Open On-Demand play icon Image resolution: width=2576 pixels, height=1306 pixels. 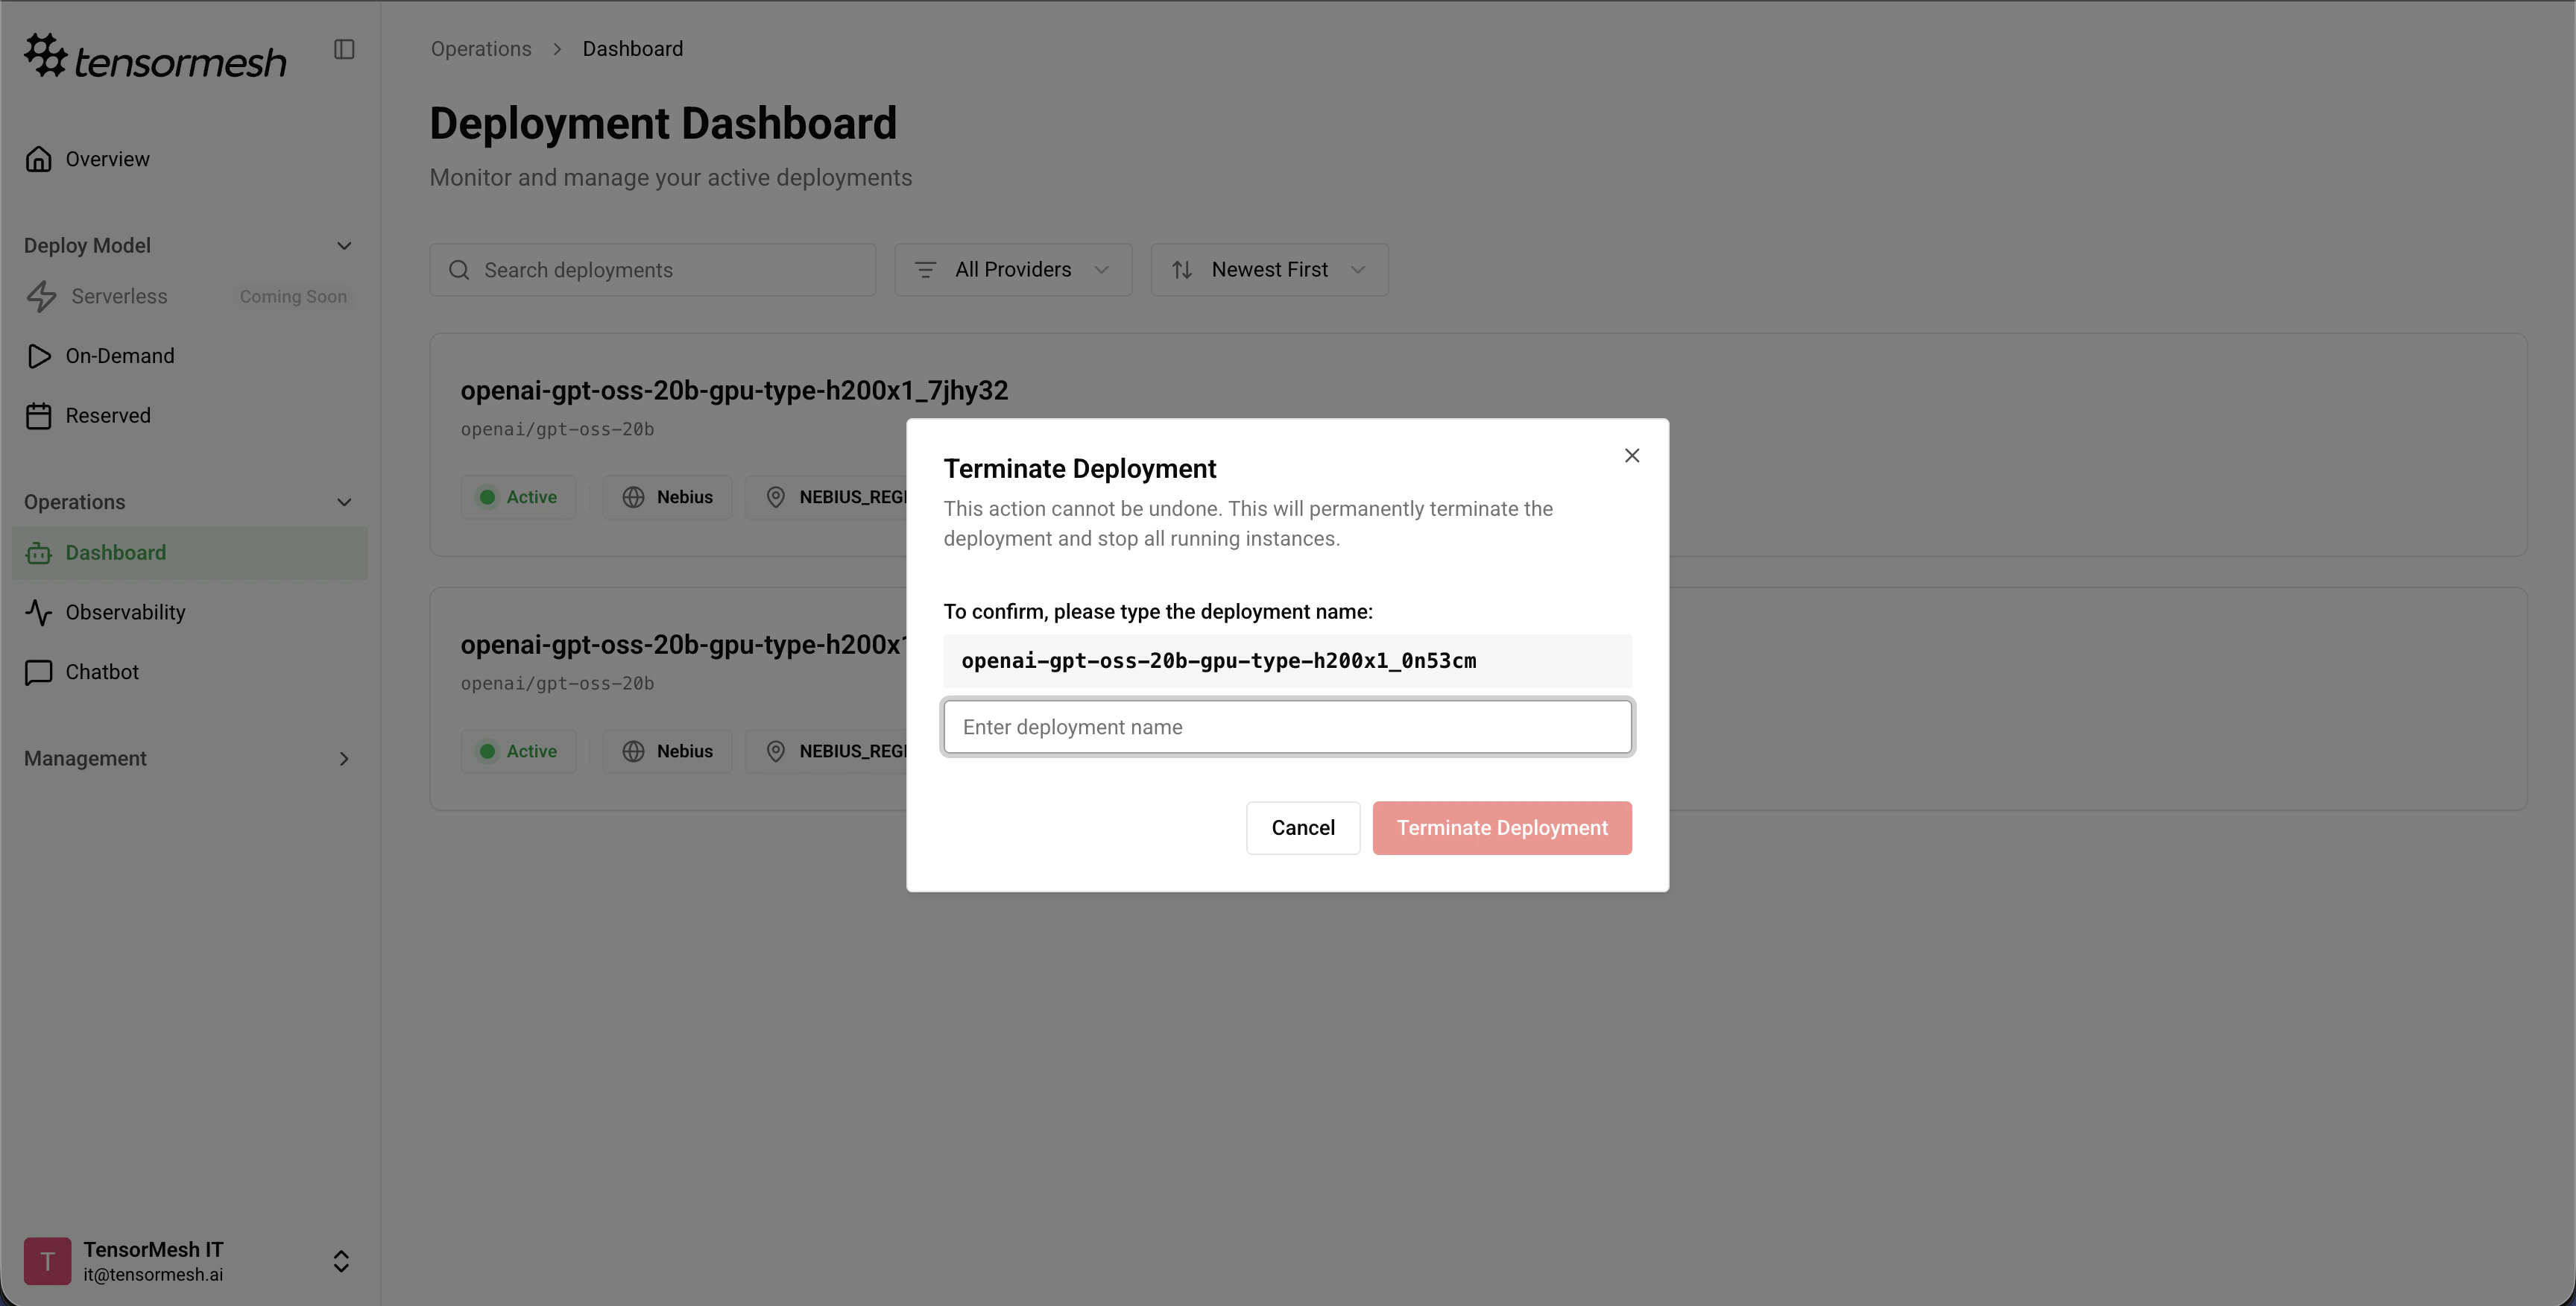tap(39, 356)
